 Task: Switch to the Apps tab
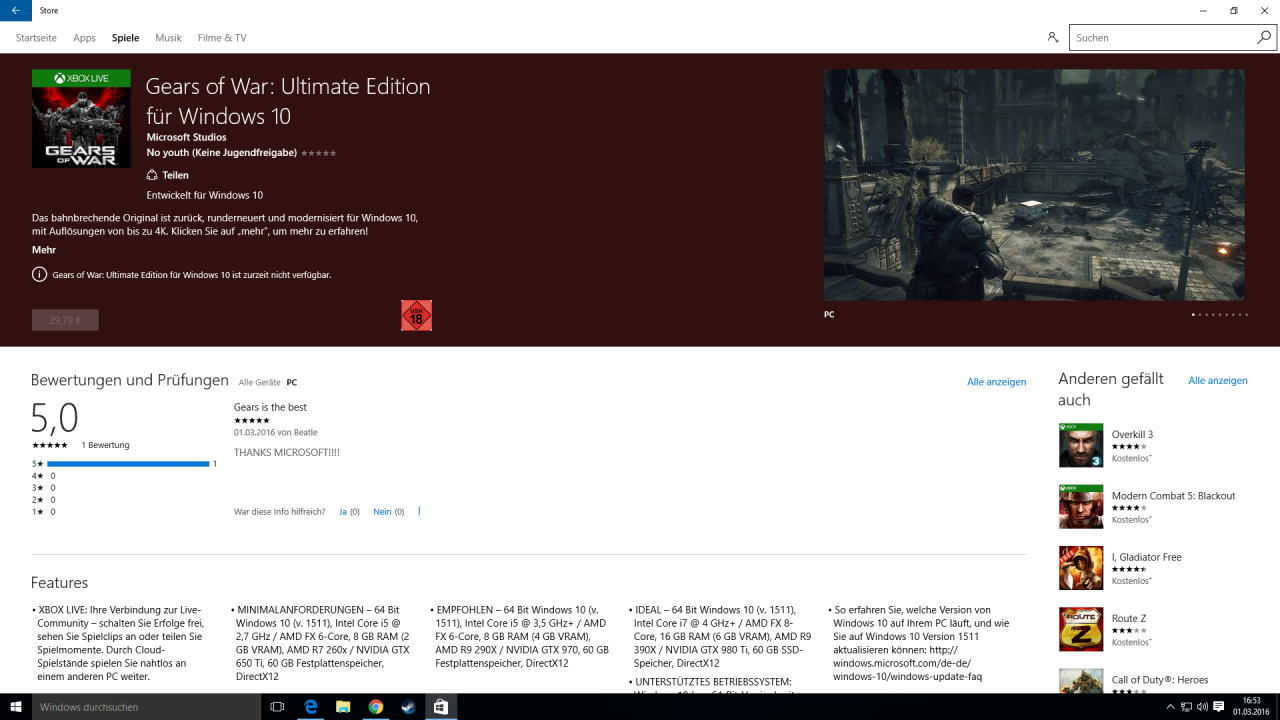tap(84, 38)
